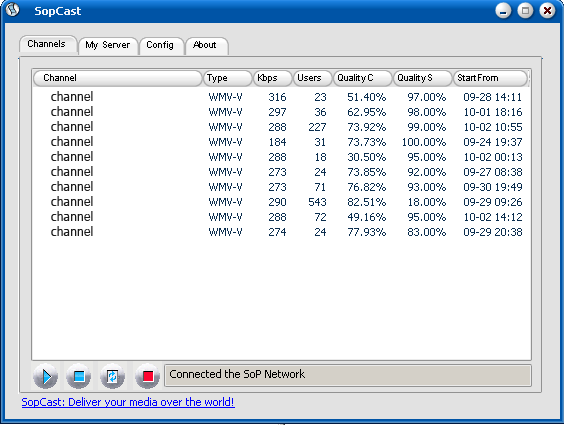Image resolution: width=564 pixels, height=425 pixels.
Task: Select the channel with 543 users
Action: pyautogui.click(x=281, y=202)
